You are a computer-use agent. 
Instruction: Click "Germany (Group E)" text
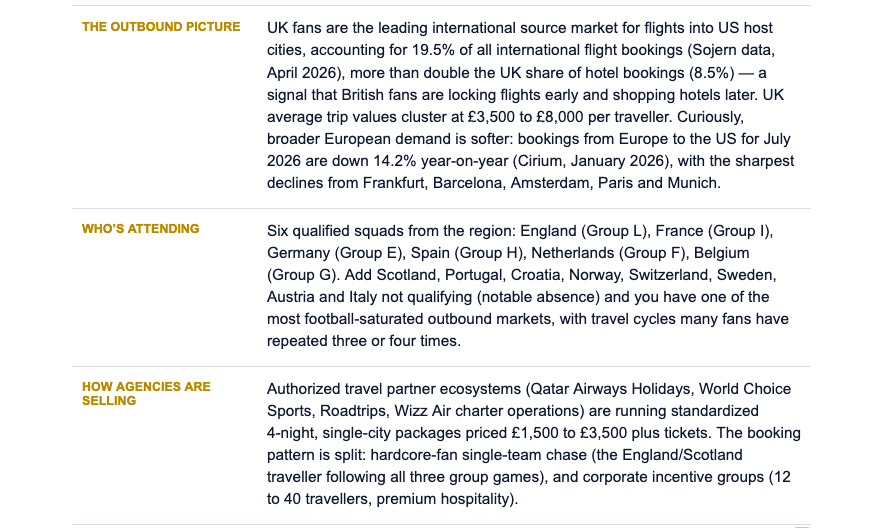point(334,253)
